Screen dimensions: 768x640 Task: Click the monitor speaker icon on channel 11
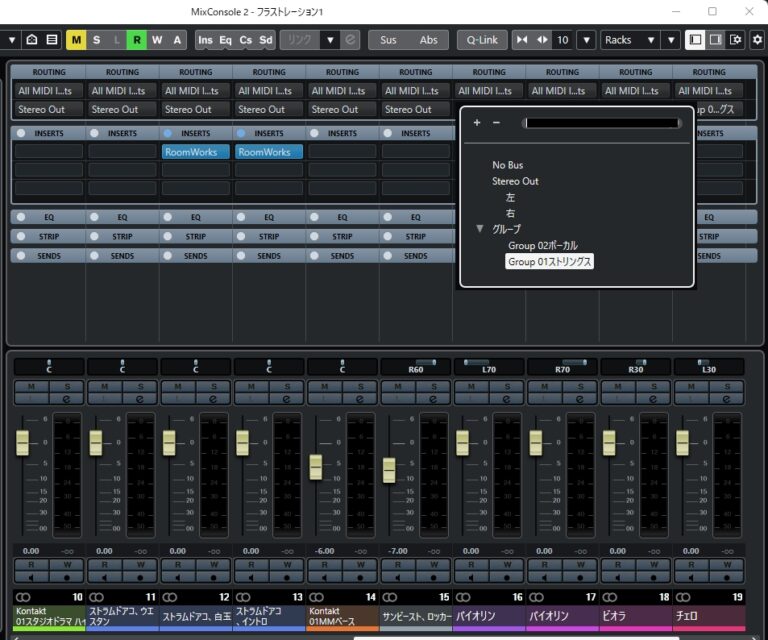pyautogui.click(x=105, y=577)
